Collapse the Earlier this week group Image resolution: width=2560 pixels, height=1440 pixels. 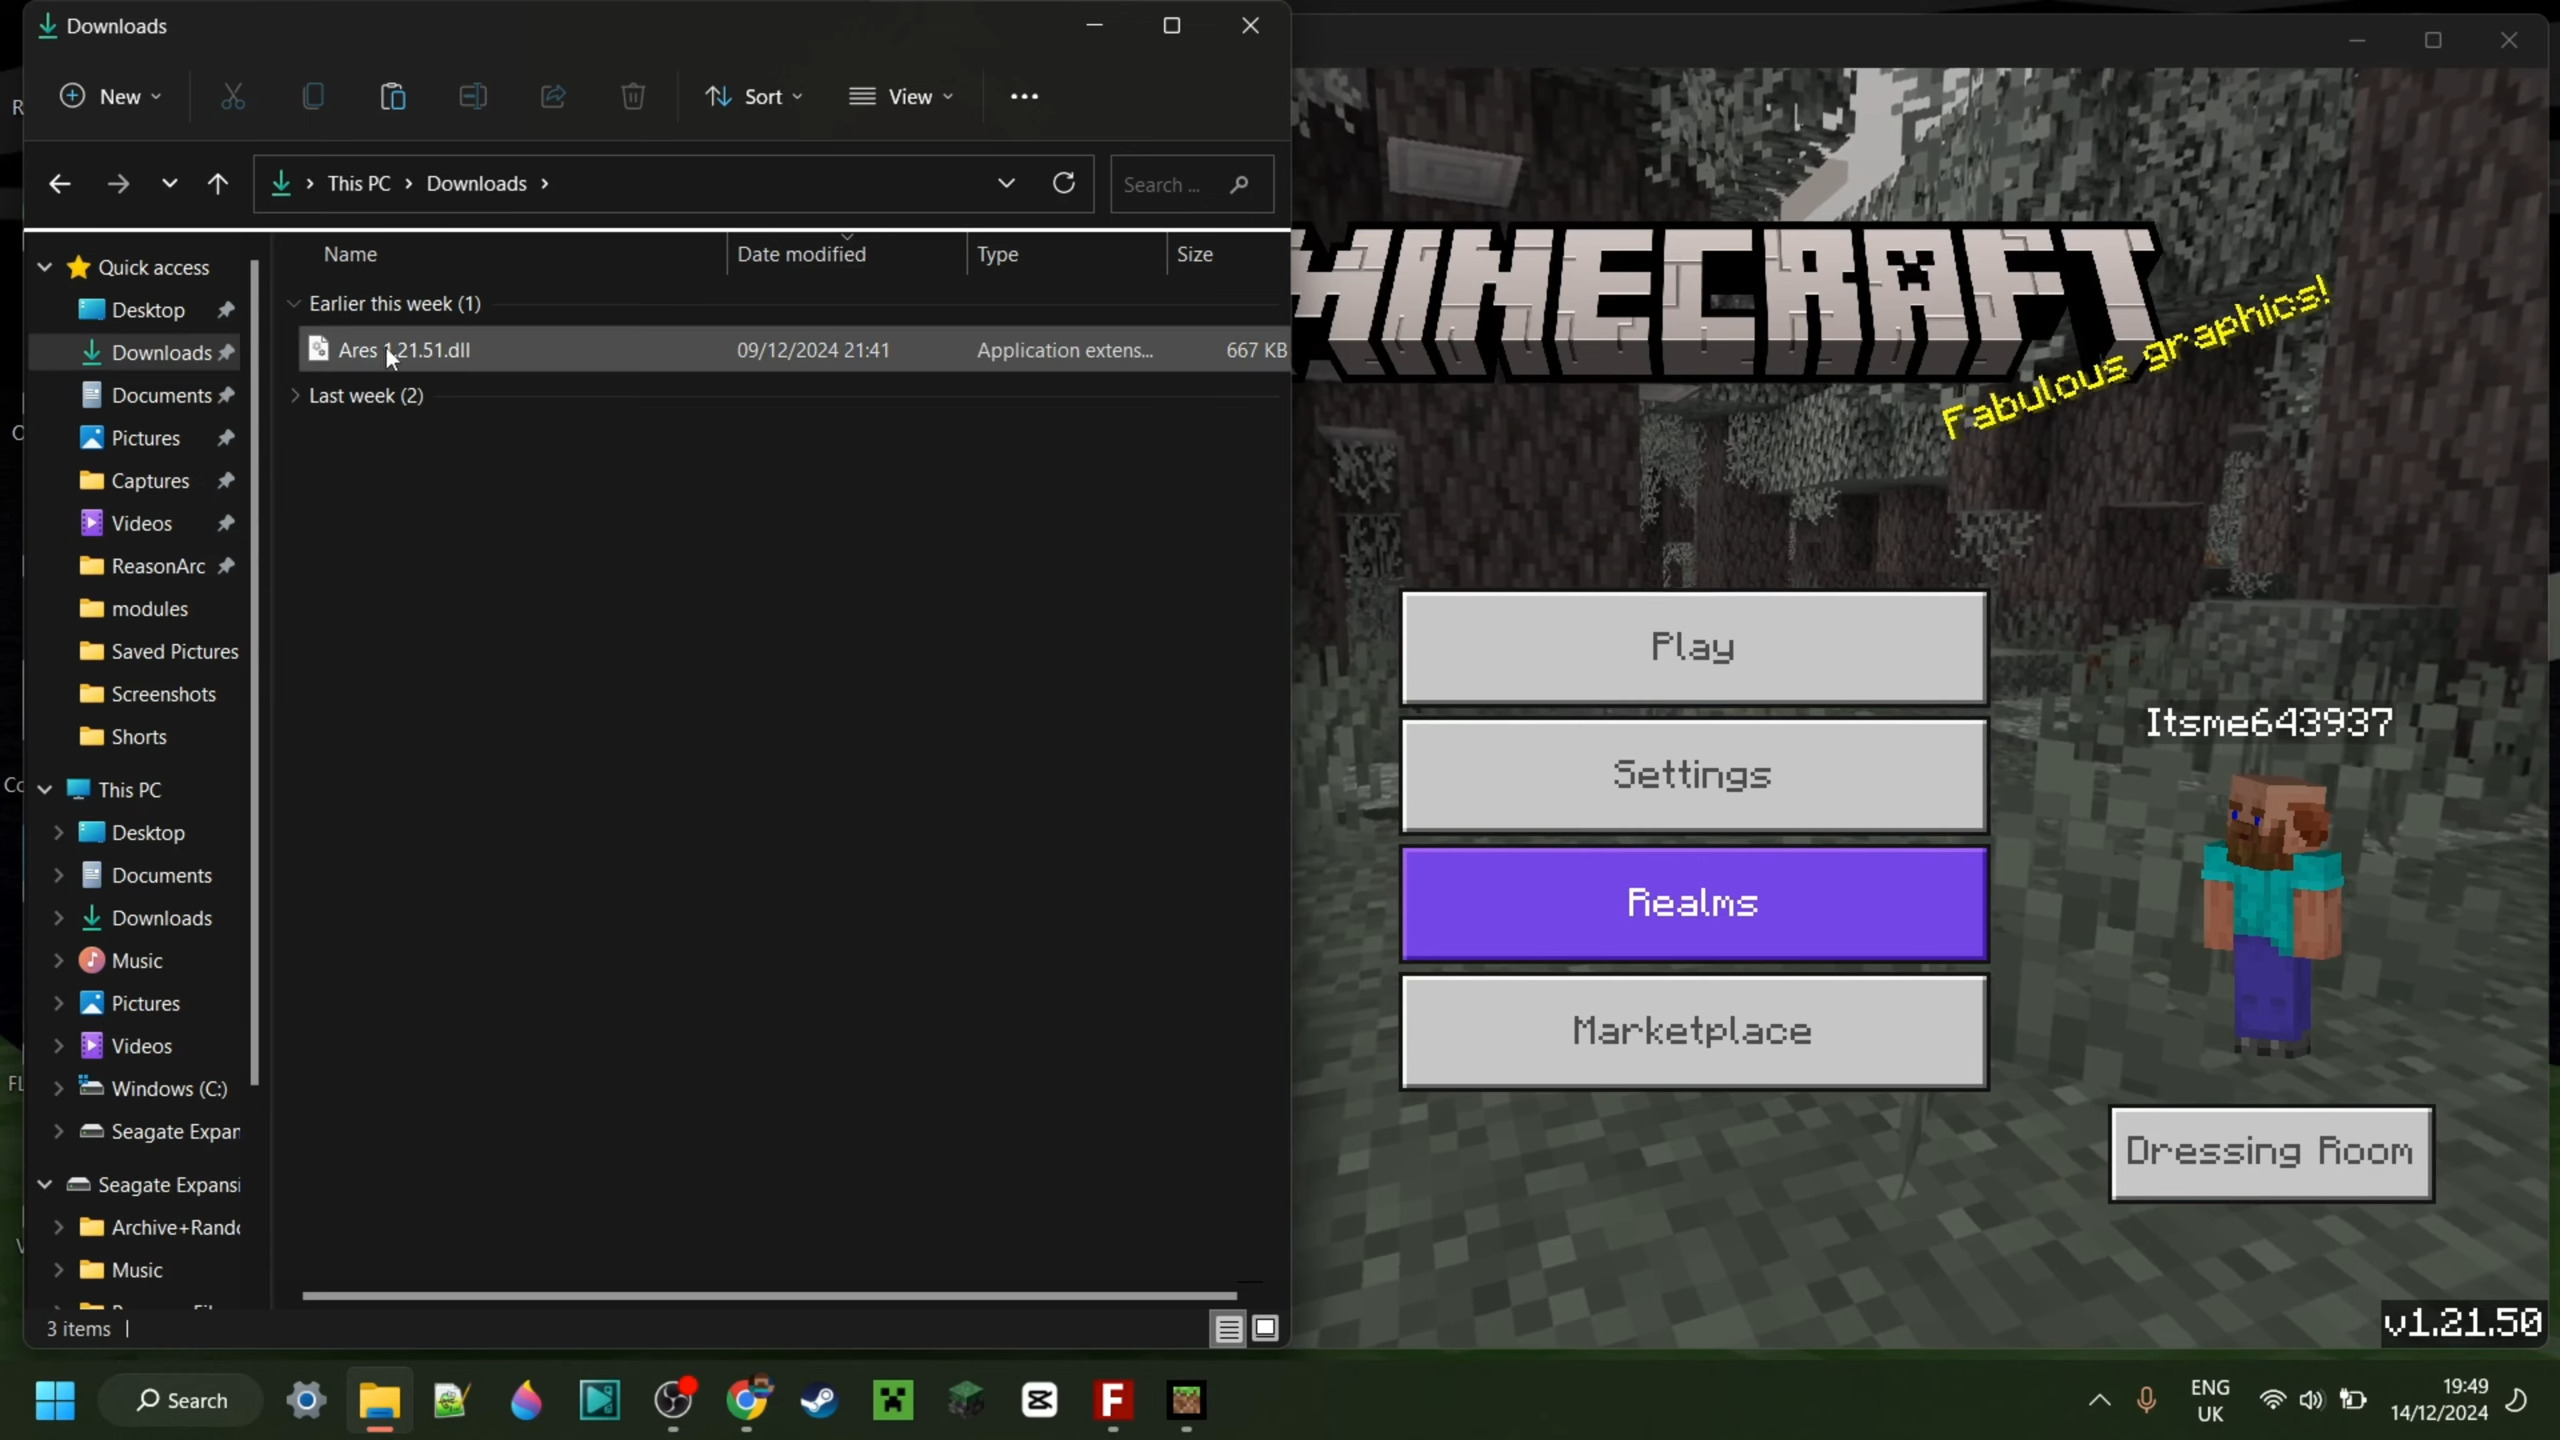tap(293, 303)
